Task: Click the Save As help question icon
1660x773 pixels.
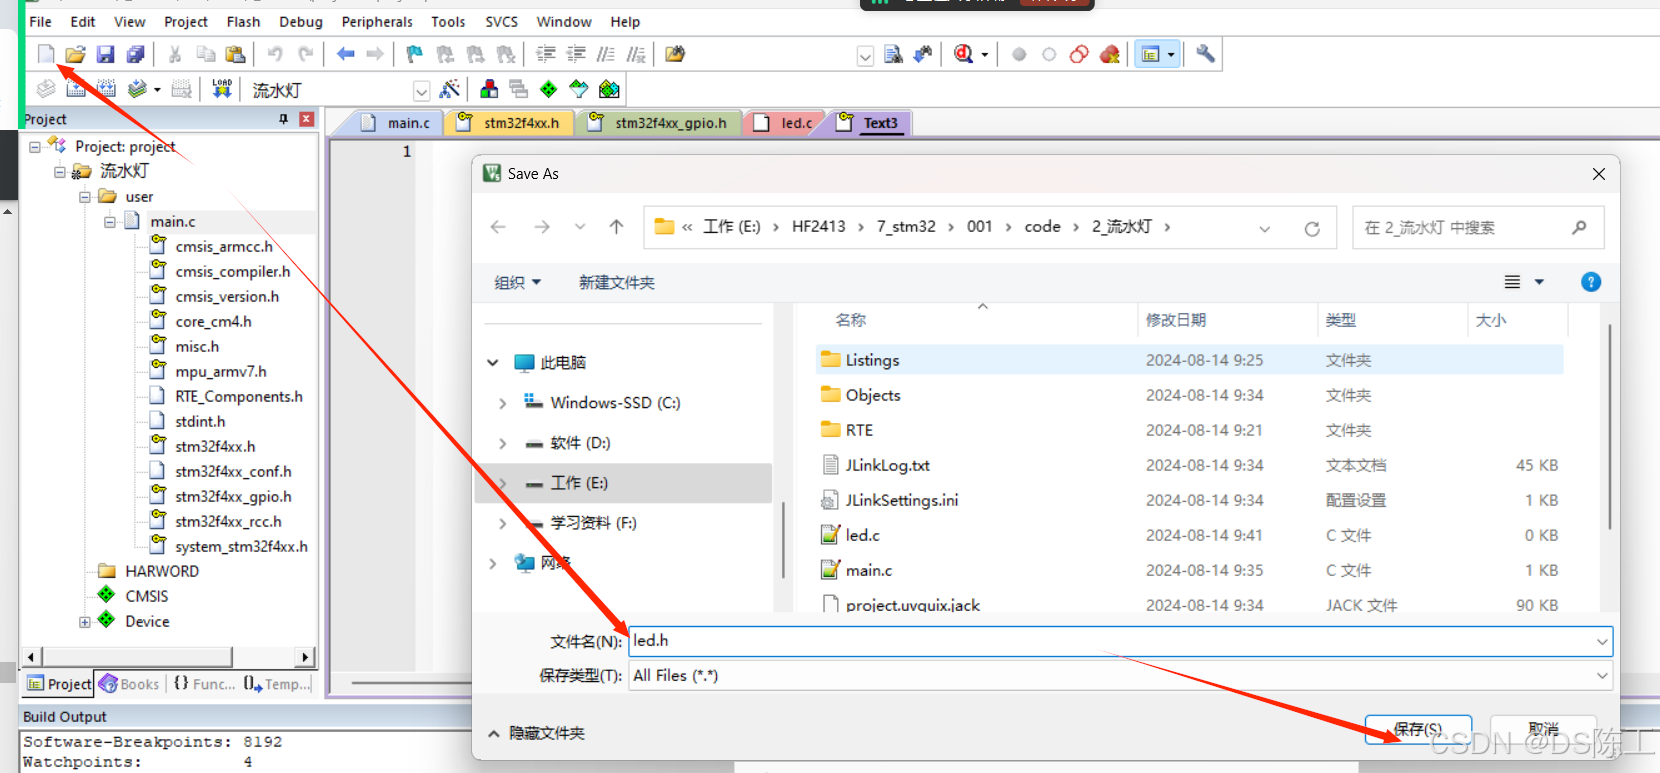Action: point(1591,282)
